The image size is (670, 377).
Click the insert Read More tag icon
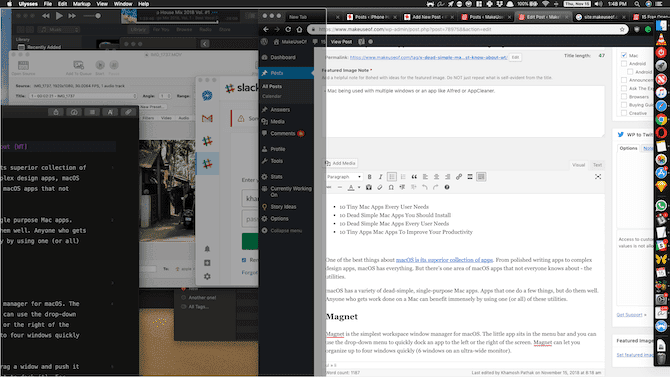click(470, 177)
